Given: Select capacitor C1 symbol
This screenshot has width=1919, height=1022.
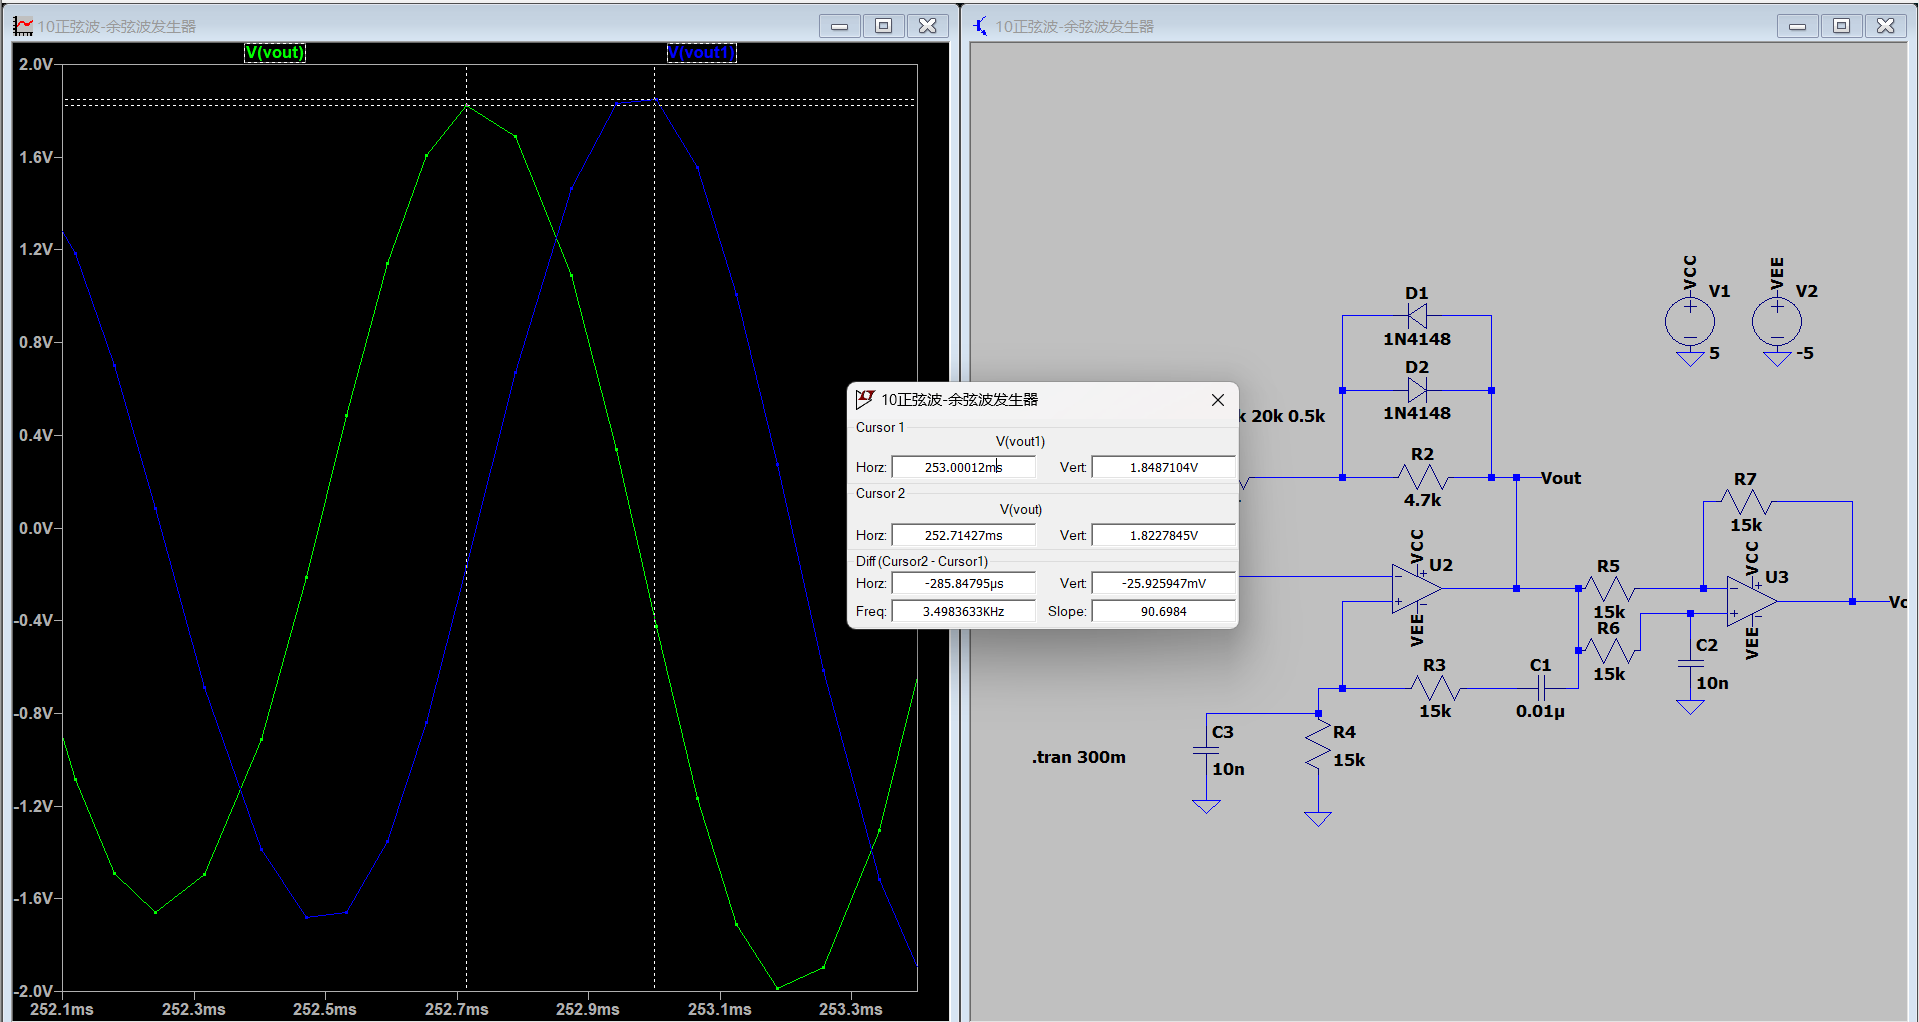Looking at the screenshot, I should (x=1541, y=688).
